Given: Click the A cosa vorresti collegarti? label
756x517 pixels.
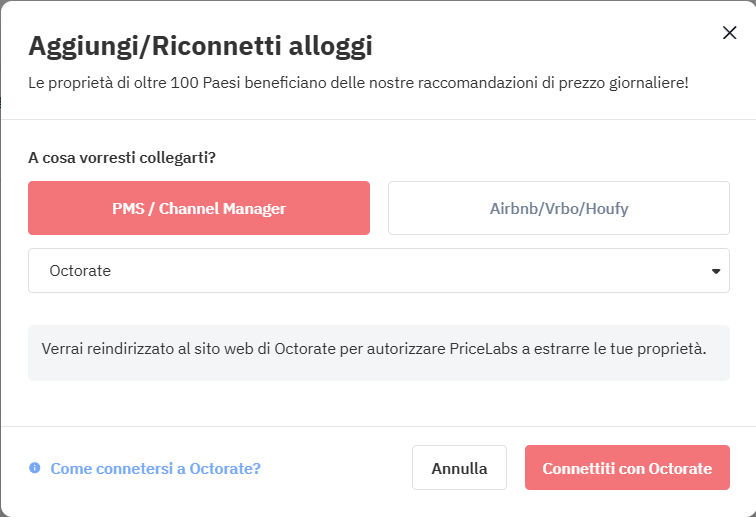Looking at the screenshot, I should point(122,158).
